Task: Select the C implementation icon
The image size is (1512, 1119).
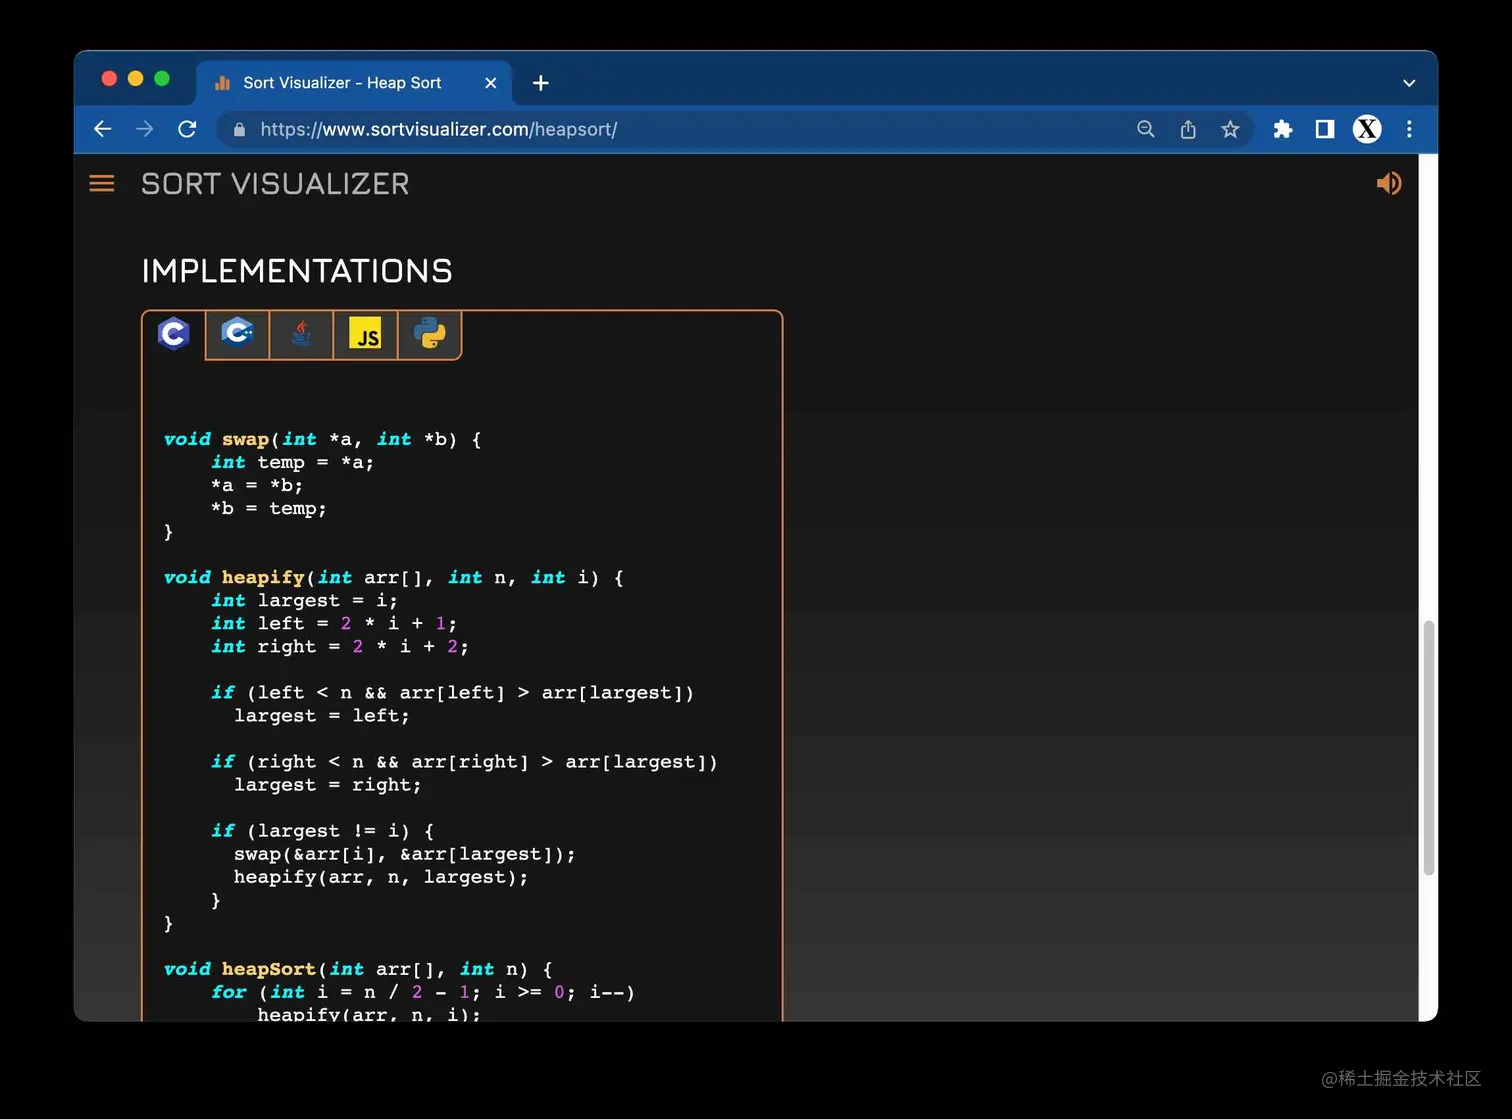Action: pos(172,334)
